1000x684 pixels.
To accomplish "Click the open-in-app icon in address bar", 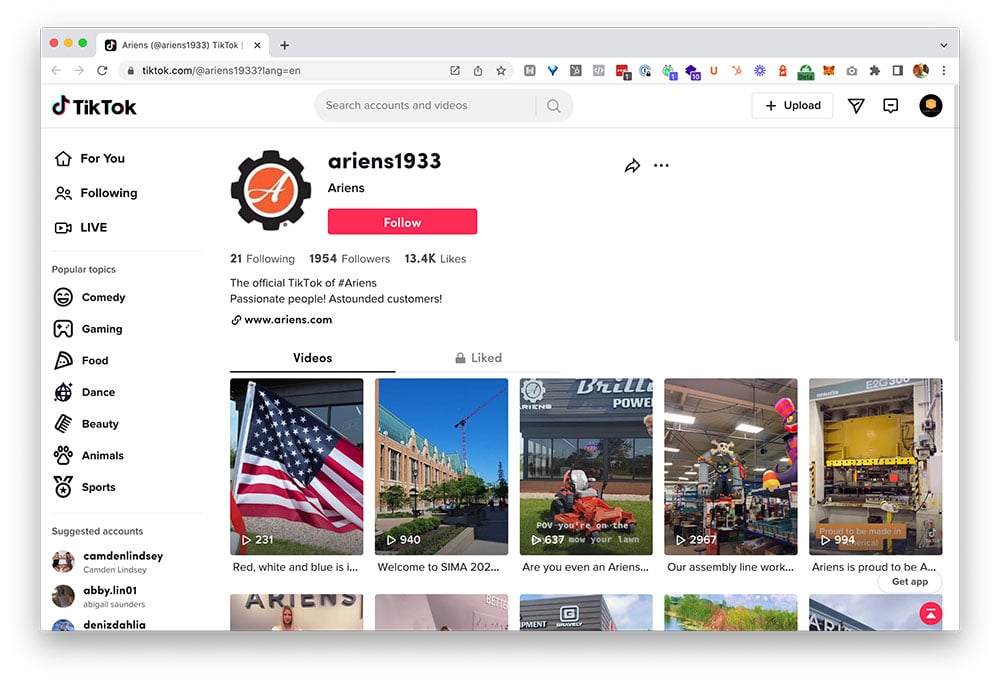I will pyautogui.click(x=455, y=71).
